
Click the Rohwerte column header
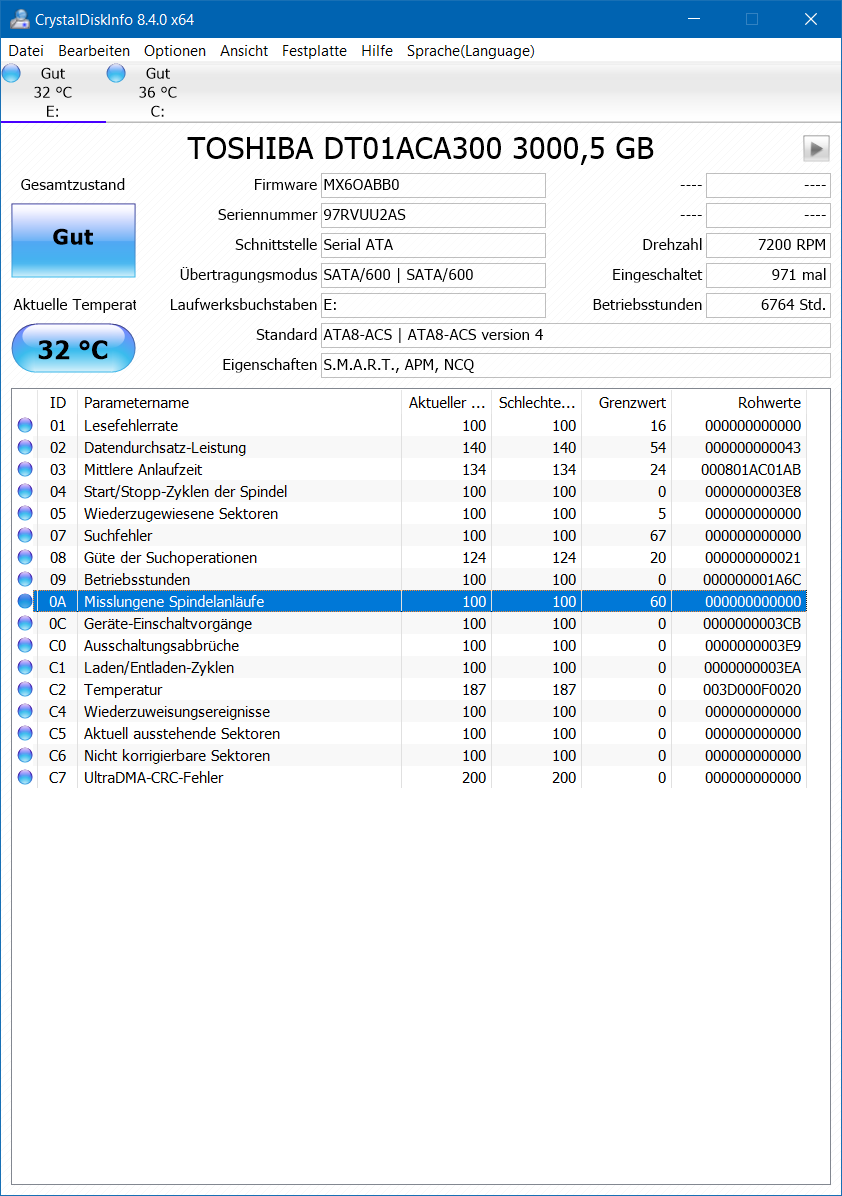(738, 403)
